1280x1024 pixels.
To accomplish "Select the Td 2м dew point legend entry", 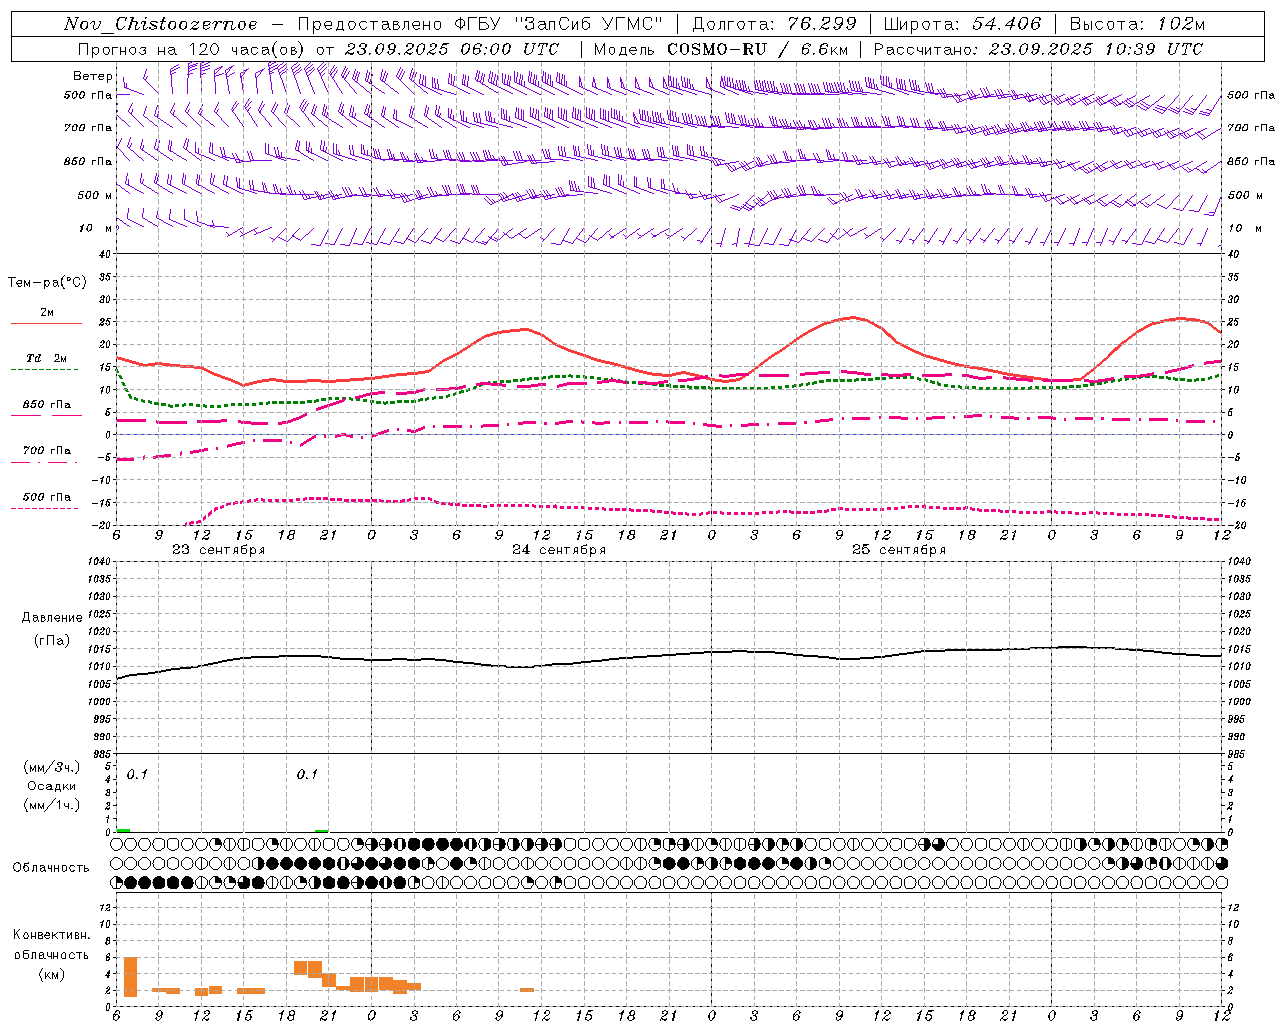I will pos(47,358).
